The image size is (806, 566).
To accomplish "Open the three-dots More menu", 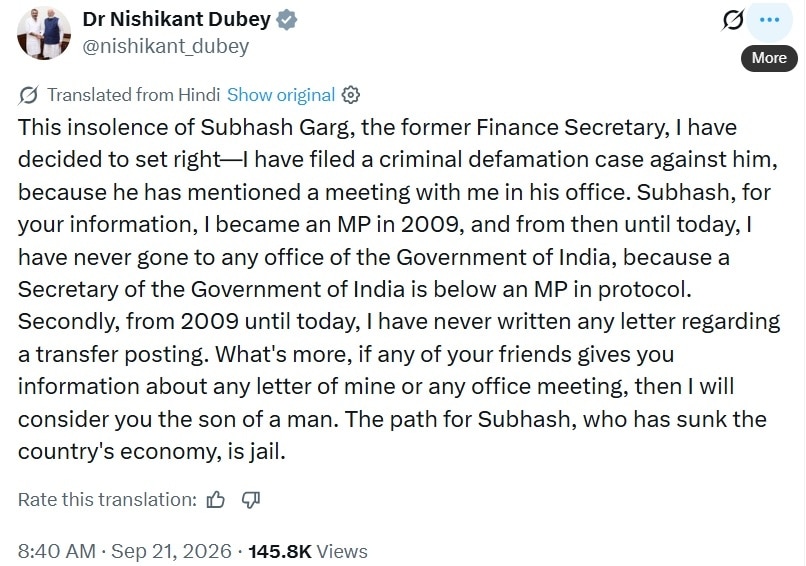I will [769, 20].
